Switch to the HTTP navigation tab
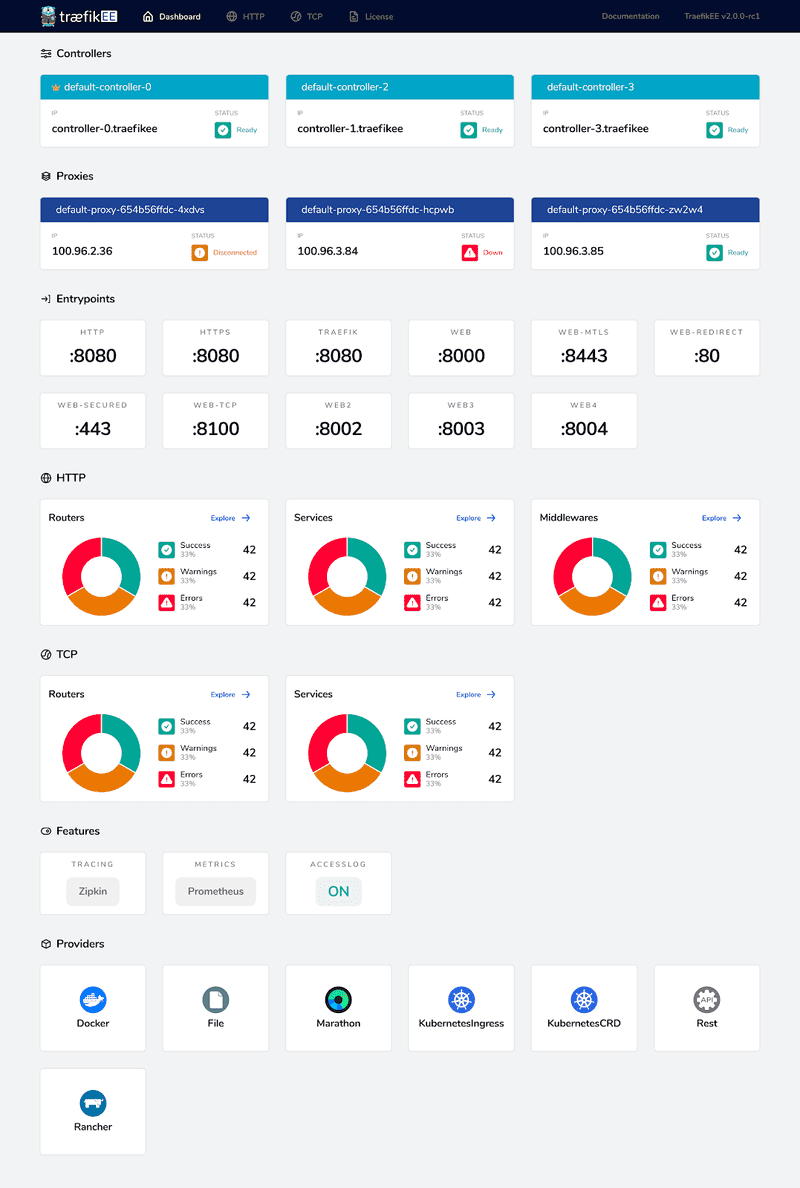Screen dimensions: 800x1188 [x=245, y=16]
